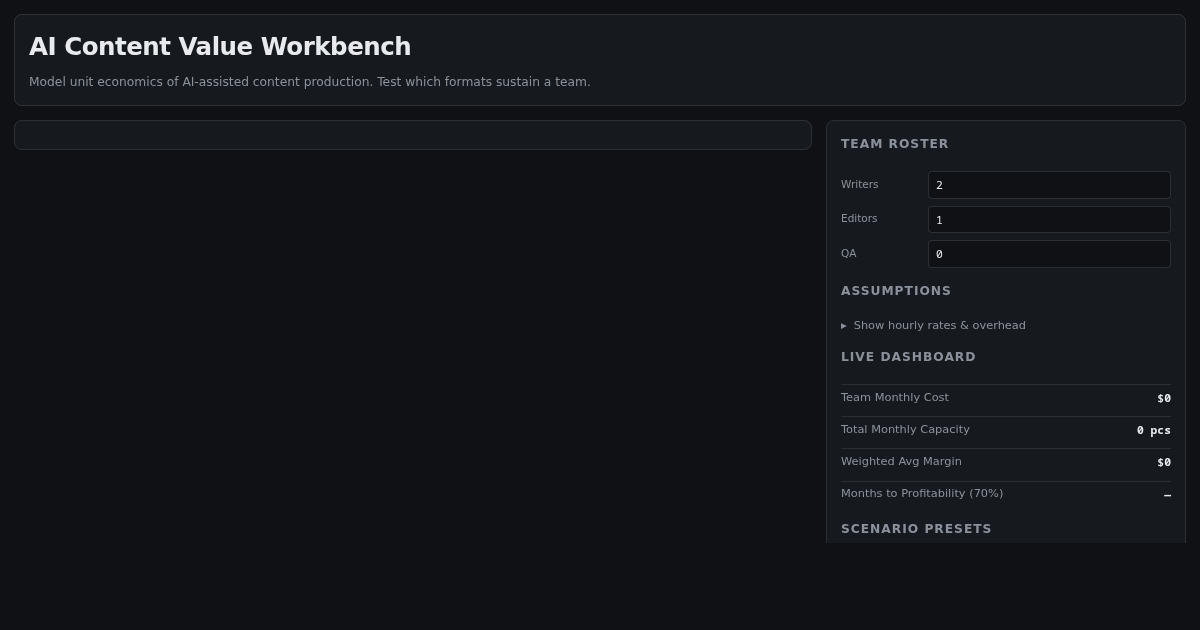Click the Total Monthly Capacity value 0 pcs
The height and width of the screenshot is (630, 1200).
pyautogui.click(x=1154, y=430)
